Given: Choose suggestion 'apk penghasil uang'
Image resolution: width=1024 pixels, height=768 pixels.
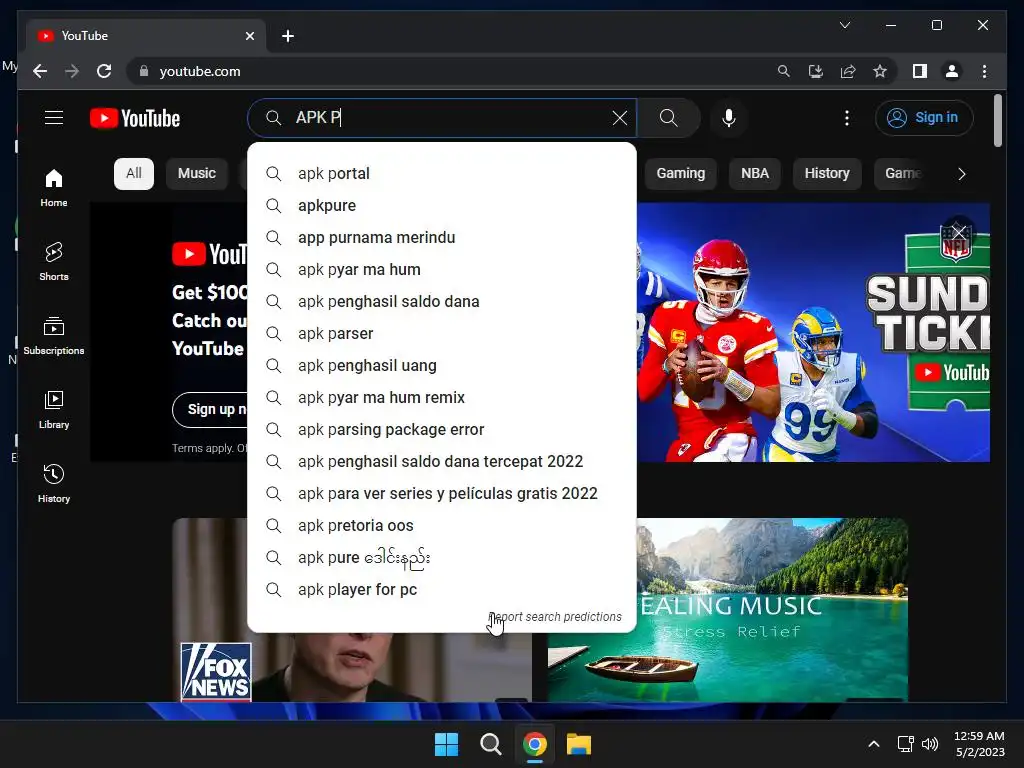Looking at the screenshot, I should 442,366.
